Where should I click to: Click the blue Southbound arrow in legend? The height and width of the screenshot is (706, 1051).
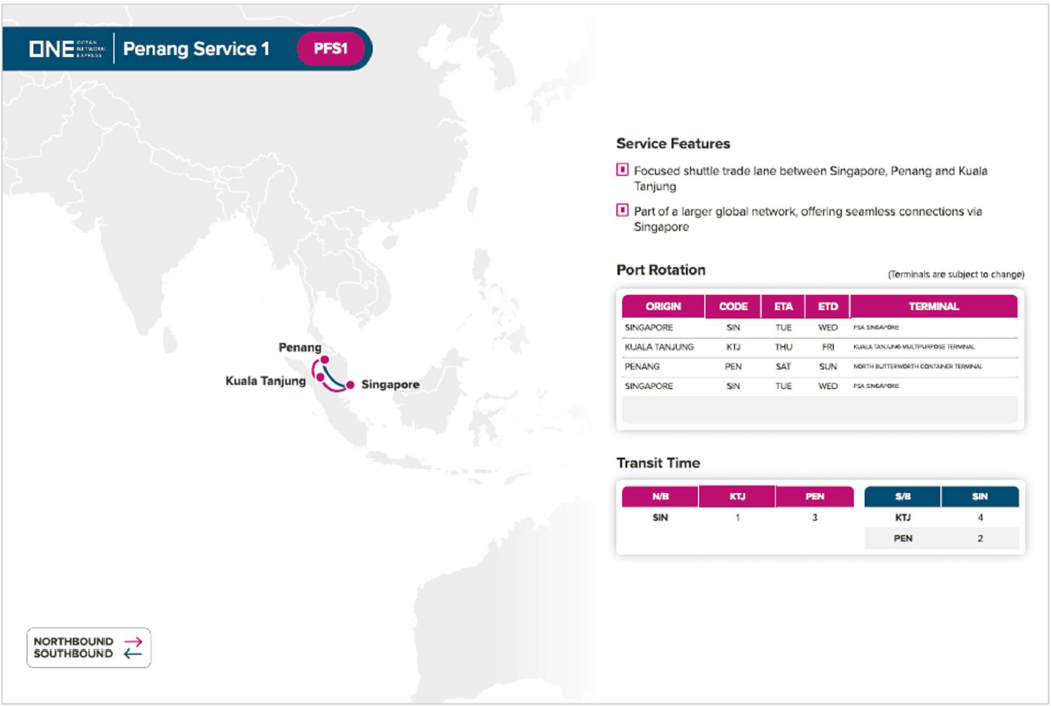point(132,654)
